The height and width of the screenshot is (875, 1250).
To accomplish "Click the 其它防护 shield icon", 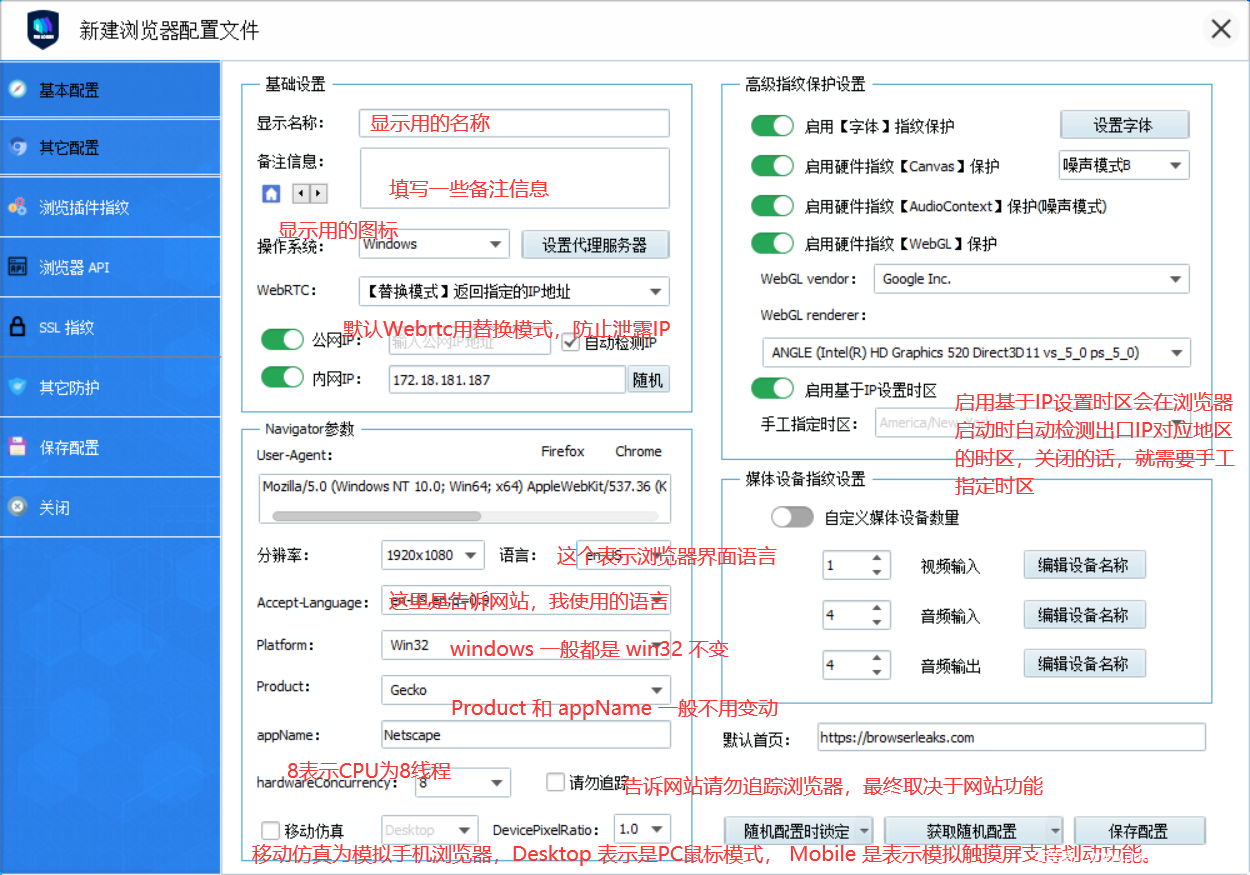I will [17, 387].
